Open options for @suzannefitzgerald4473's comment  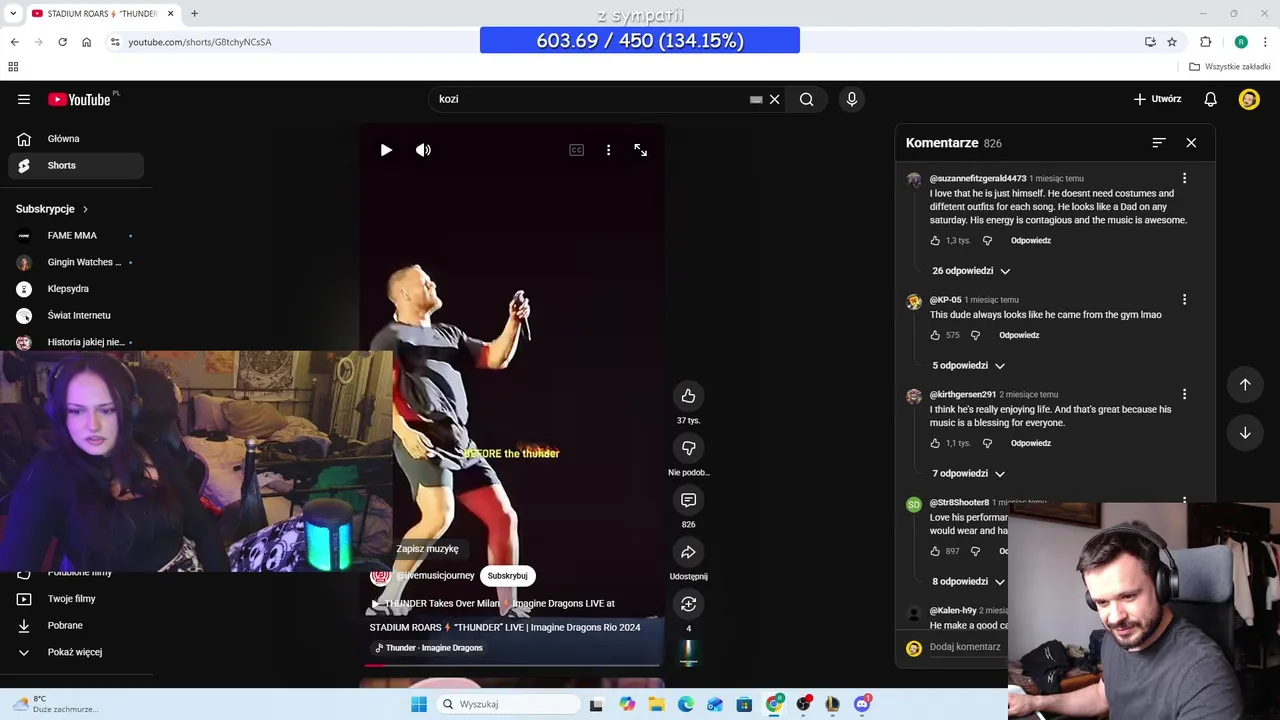tap(1184, 178)
